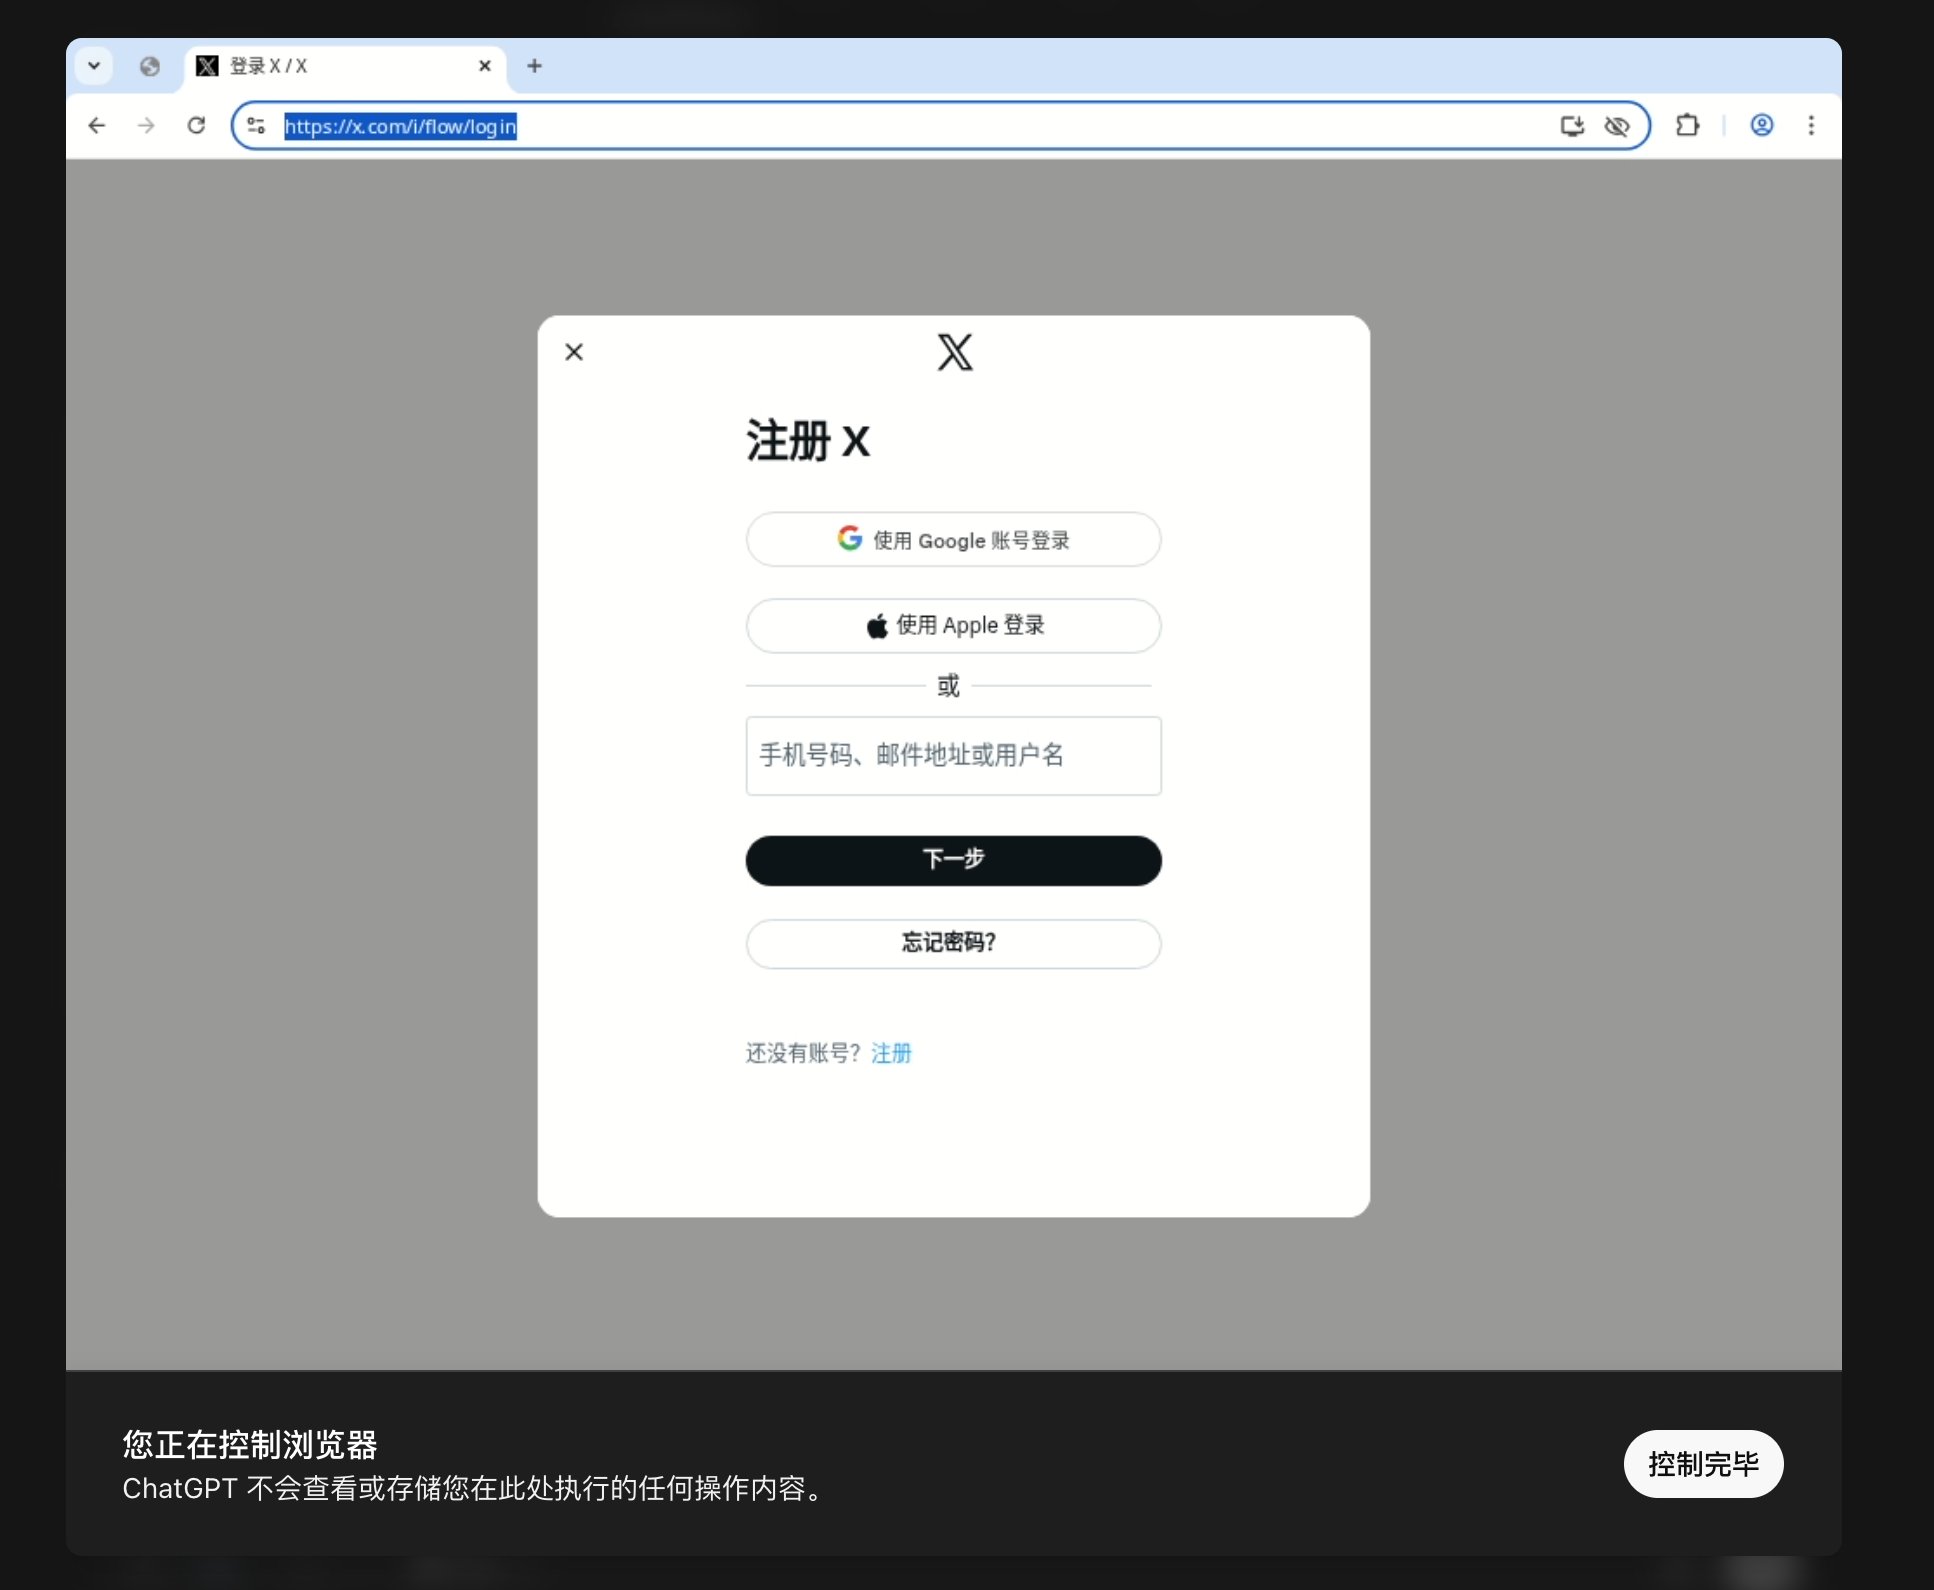Click 使用 Apple 登录 button
This screenshot has width=1934, height=1590.
[953, 626]
